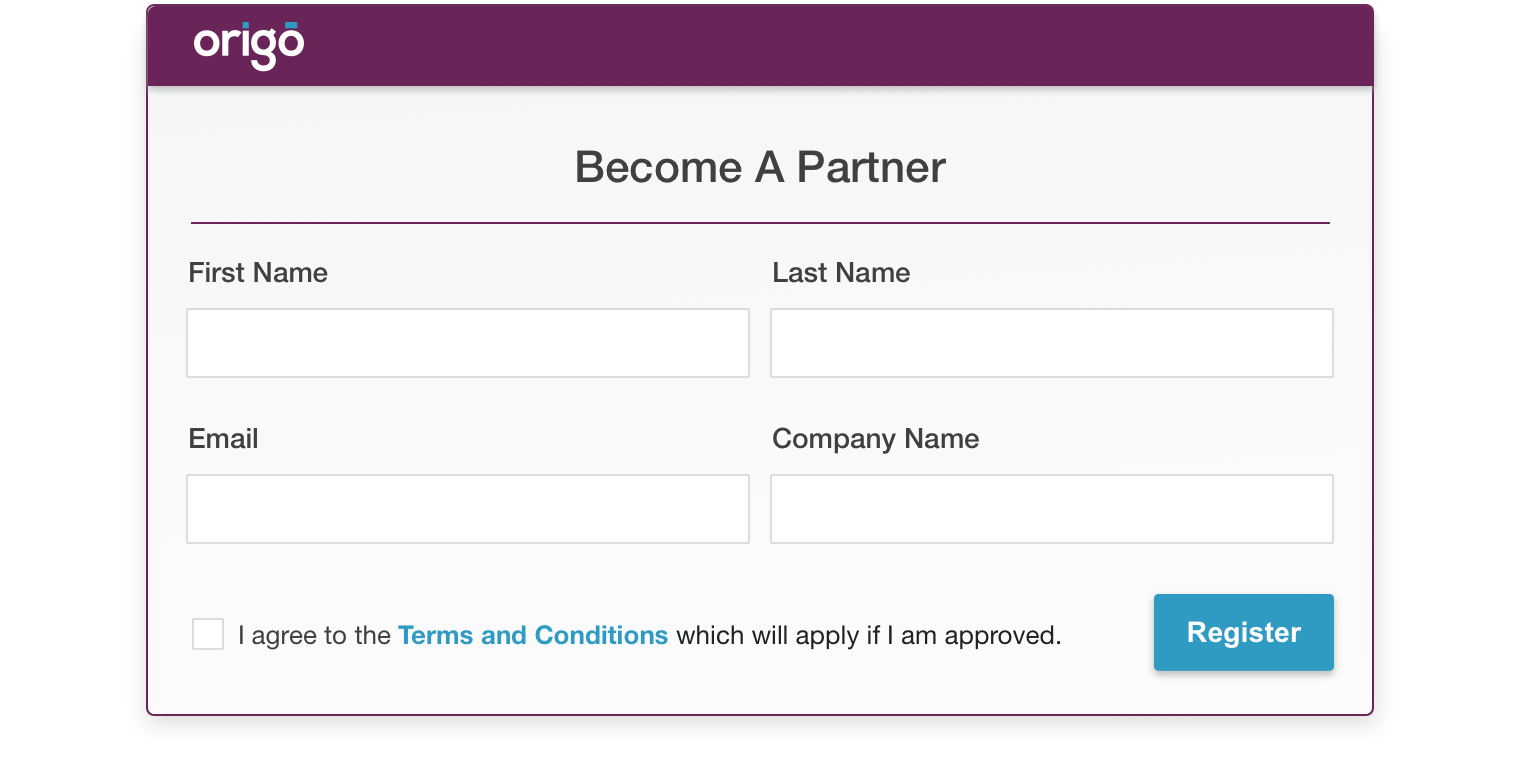1520x766 pixels.
Task: Click the word 'approved.' in agreement text
Action: 1003,636
